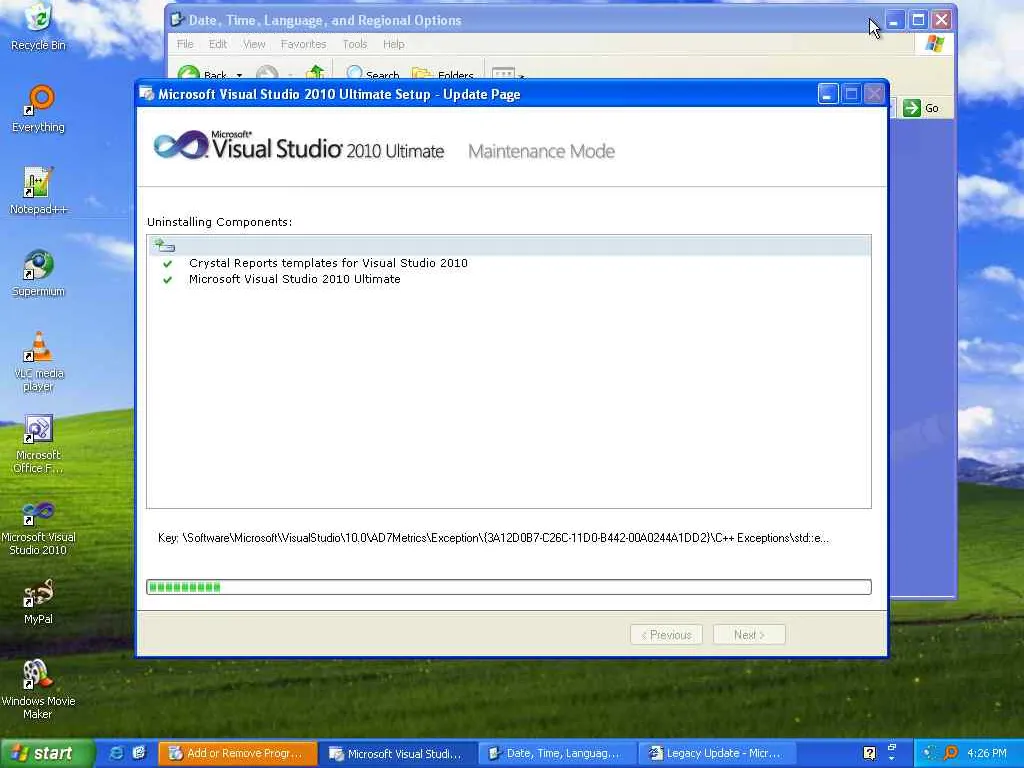This screenshot has width=1024, height=768.
Task: Open the Edit menu in Regional Options window
Action: point(217,44)
